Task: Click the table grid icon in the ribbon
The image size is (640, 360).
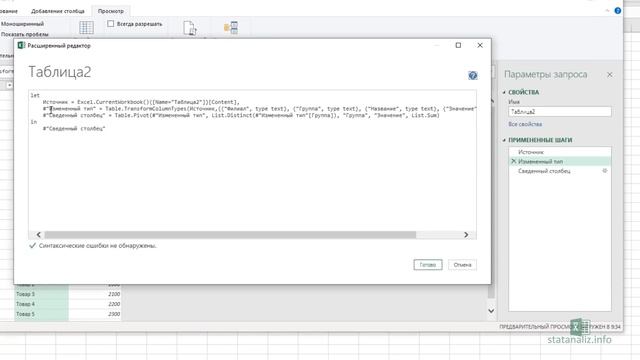Action: (x=86, y=27)
